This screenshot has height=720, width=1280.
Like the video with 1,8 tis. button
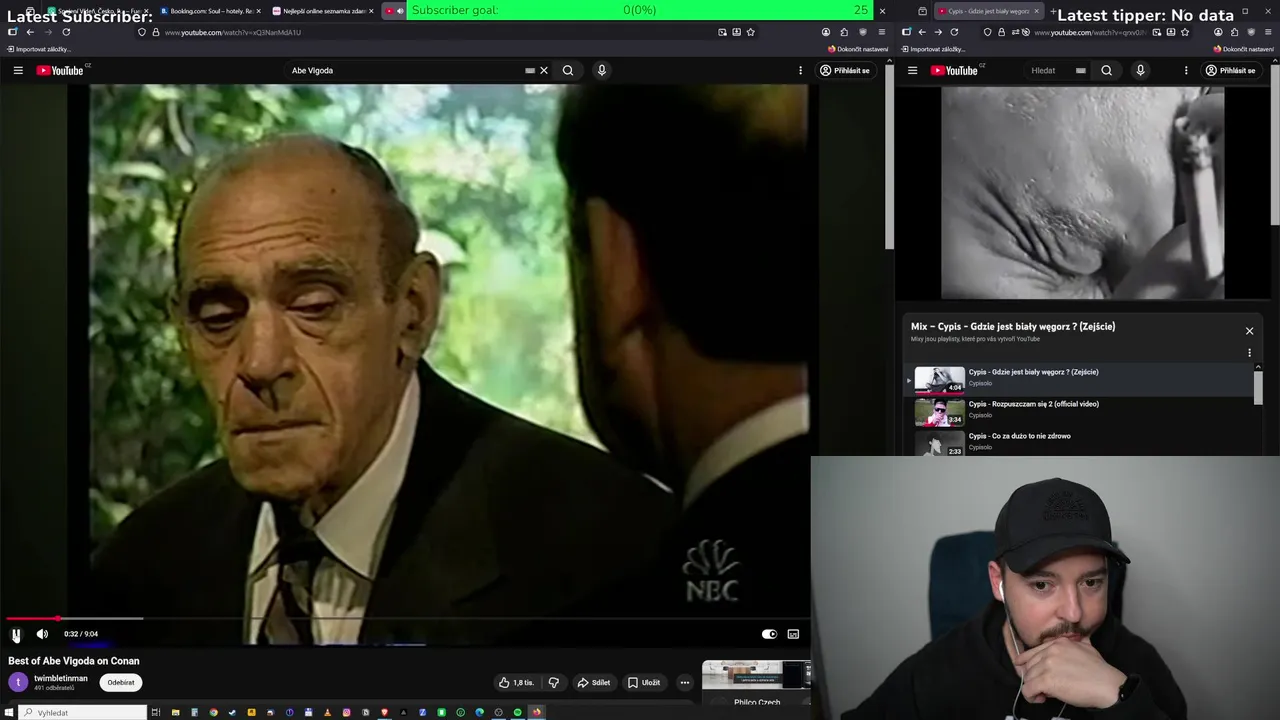pyautogui.click(x=516, y=682)
